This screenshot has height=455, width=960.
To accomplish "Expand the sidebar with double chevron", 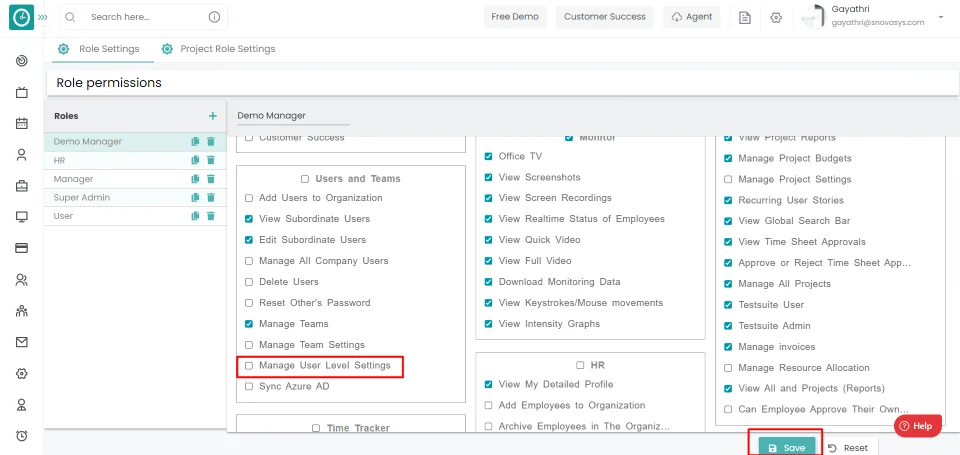I will pyautogui.click(x=43, y=17).
